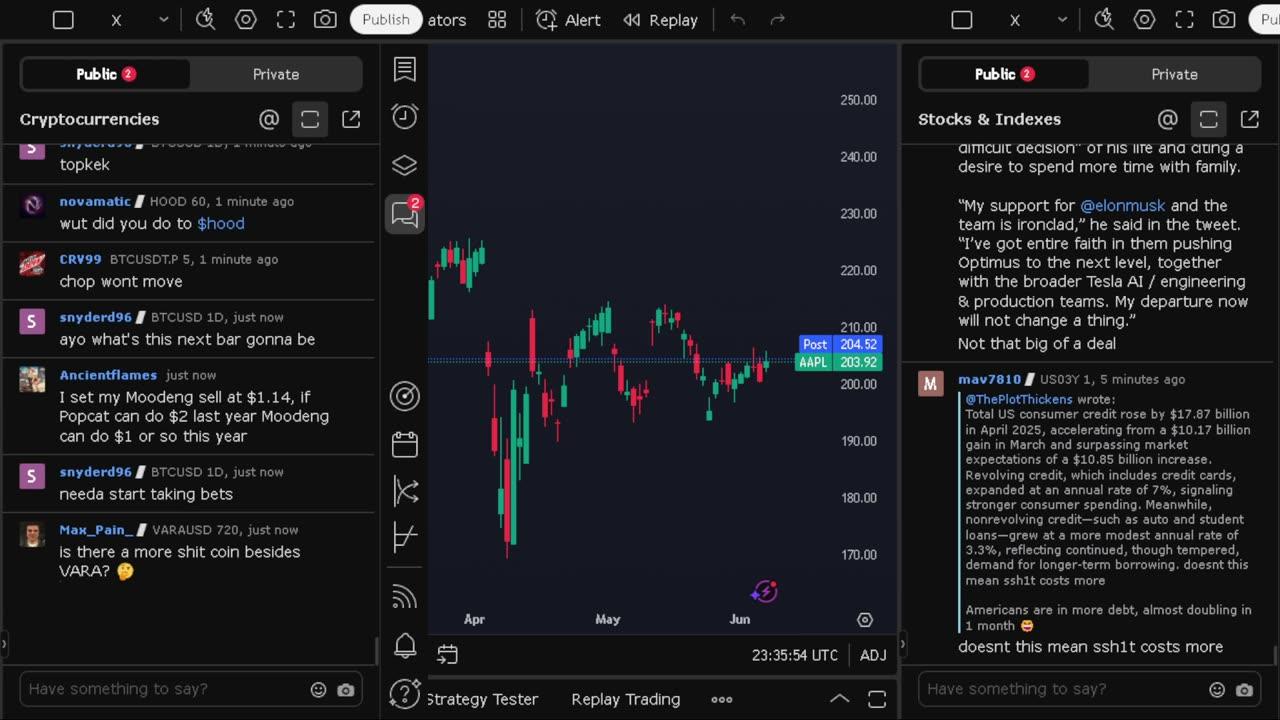This screenshot has width=1280, height=720.
Task: Open the feed broadcast icon in sidebar
Action: coord(404,597)
